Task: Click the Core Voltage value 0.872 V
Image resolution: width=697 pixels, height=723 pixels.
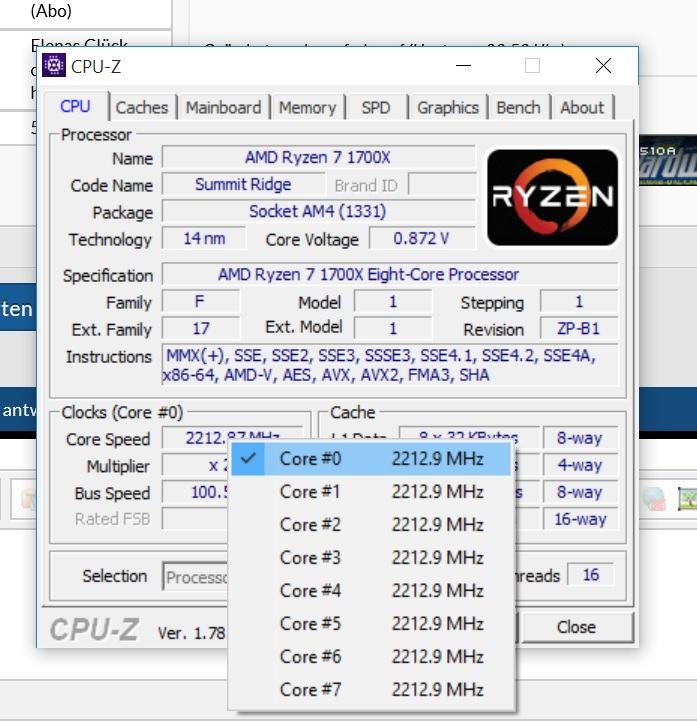Action: 422,238
